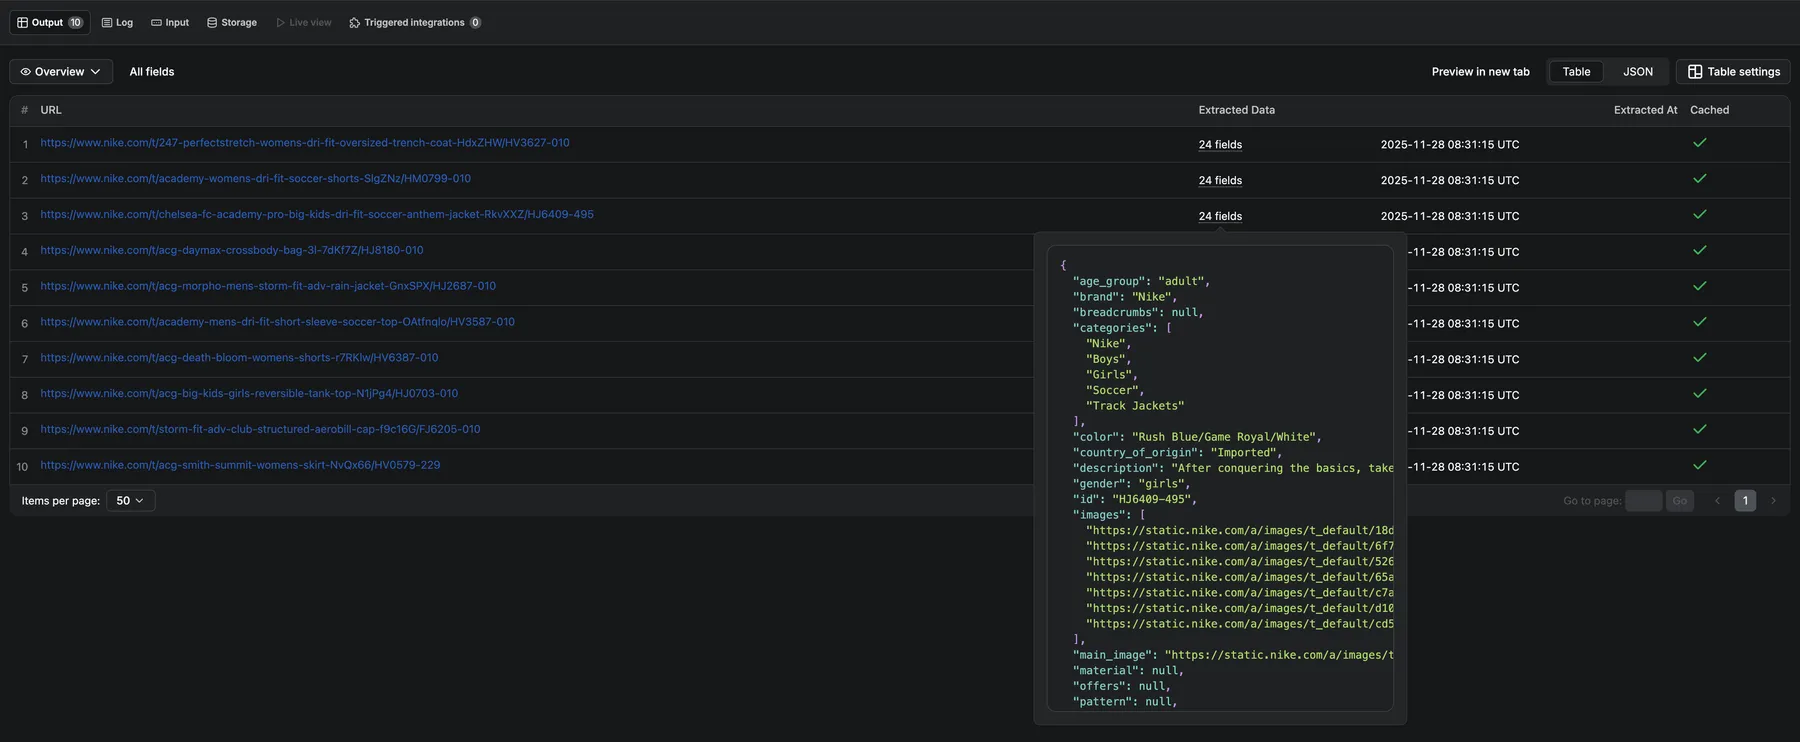1800x742 pixels.
Task: Go to the Storage tab
Action: [x=232, y=22]
